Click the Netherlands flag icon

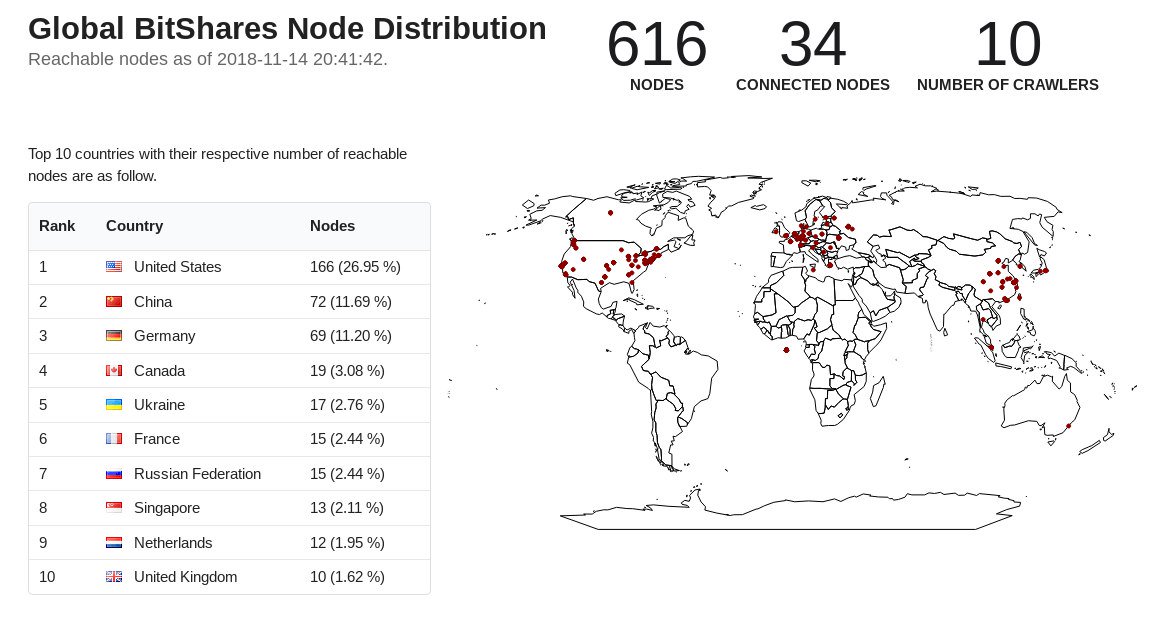coord(114,543)
